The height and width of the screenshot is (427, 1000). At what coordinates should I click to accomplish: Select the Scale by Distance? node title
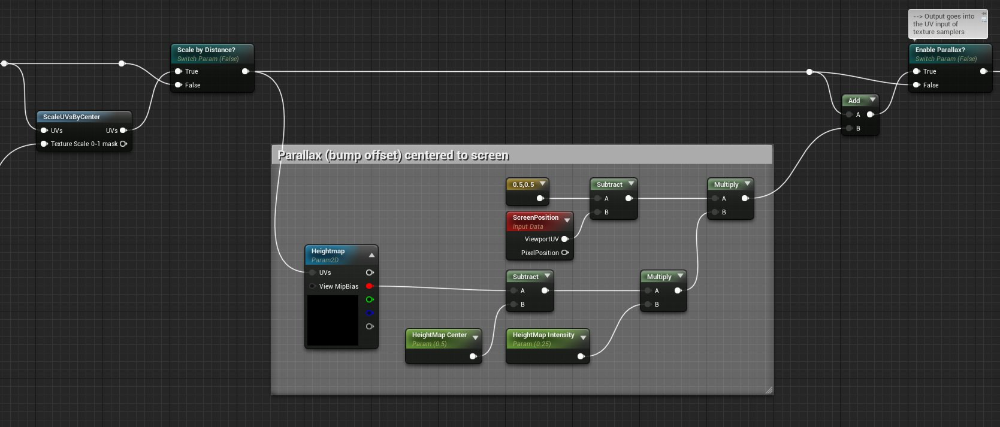click(x=206, y=50)
